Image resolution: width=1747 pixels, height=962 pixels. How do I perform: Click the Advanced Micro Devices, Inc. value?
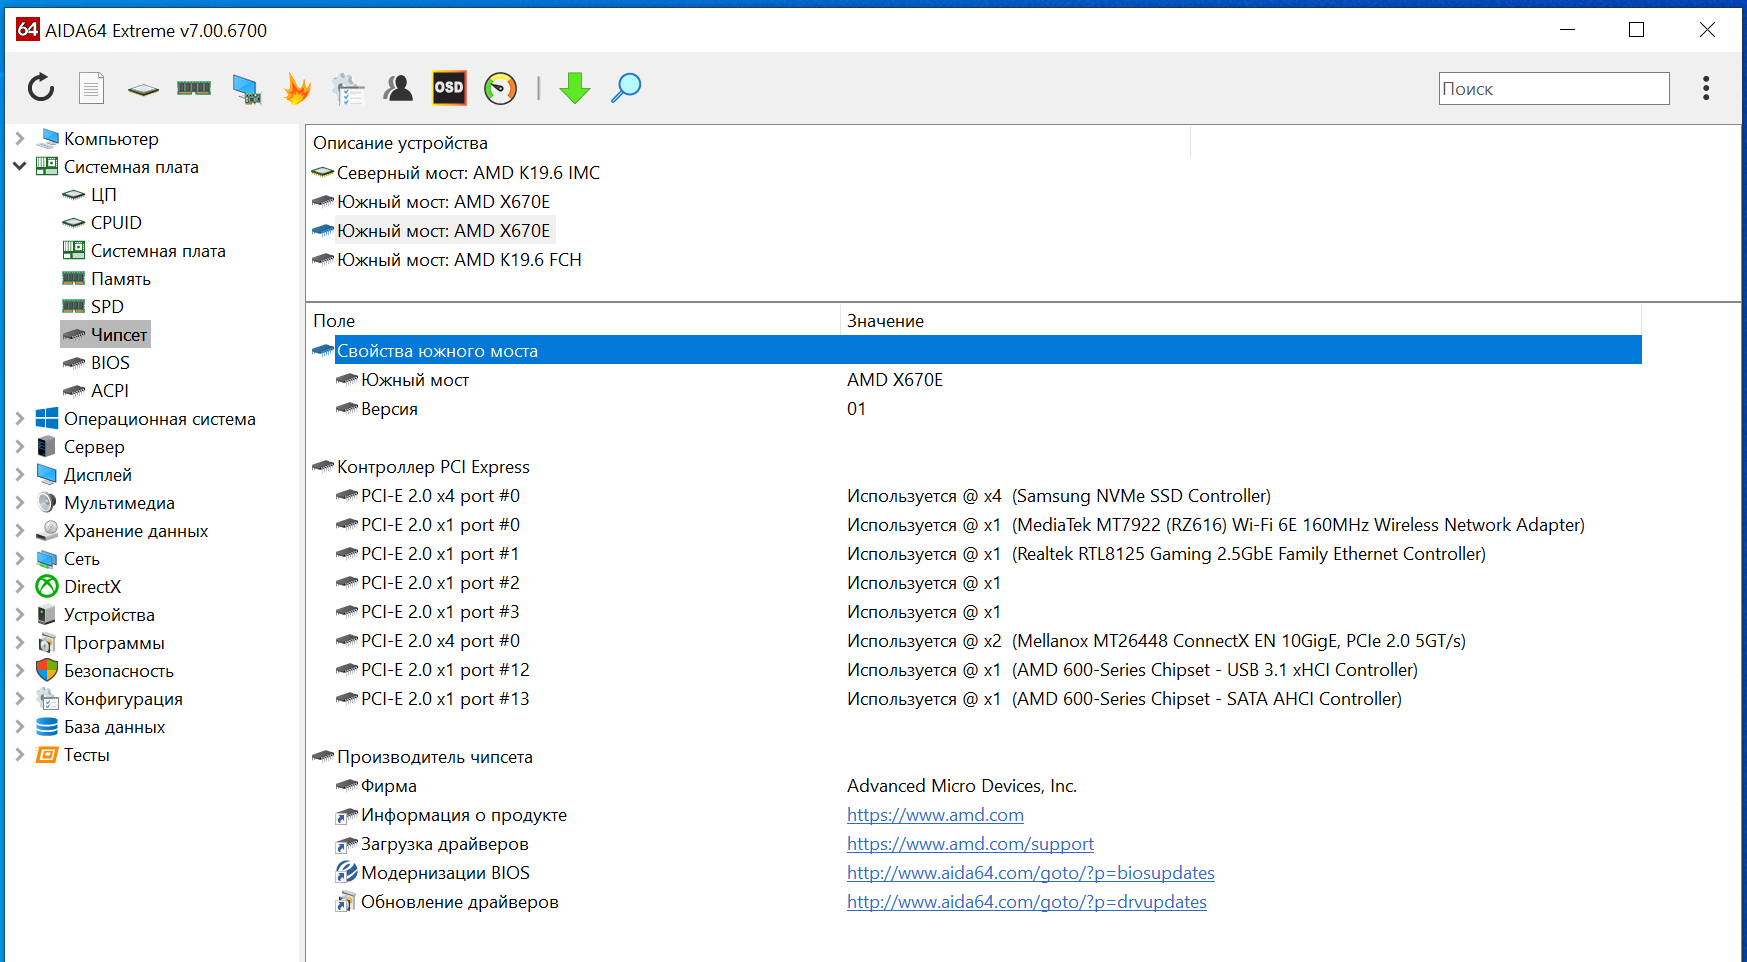coord(962,785)
